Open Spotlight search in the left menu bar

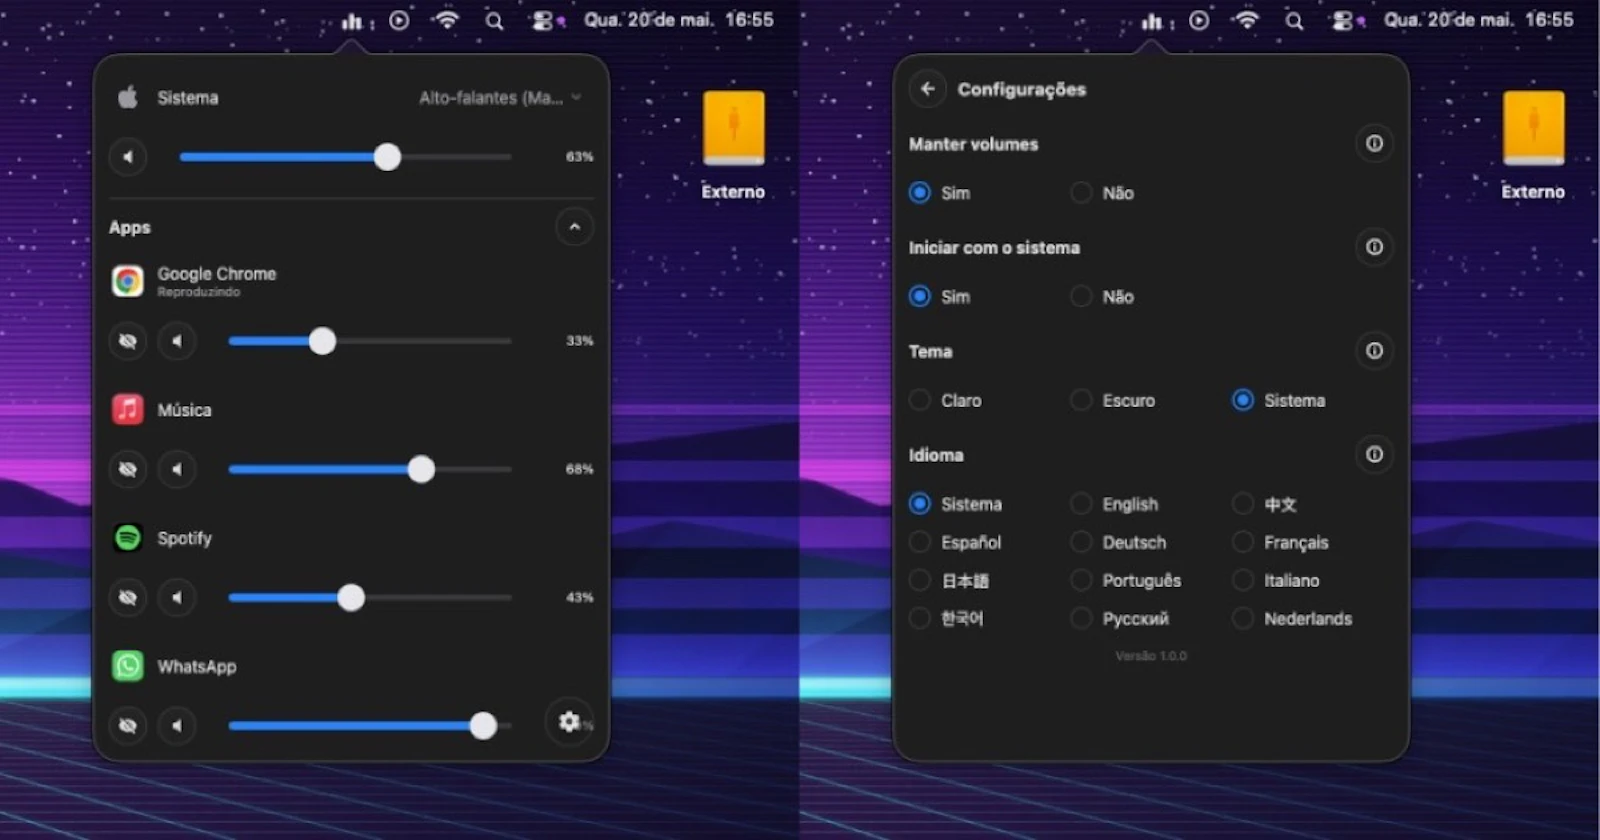pos(494,21)
